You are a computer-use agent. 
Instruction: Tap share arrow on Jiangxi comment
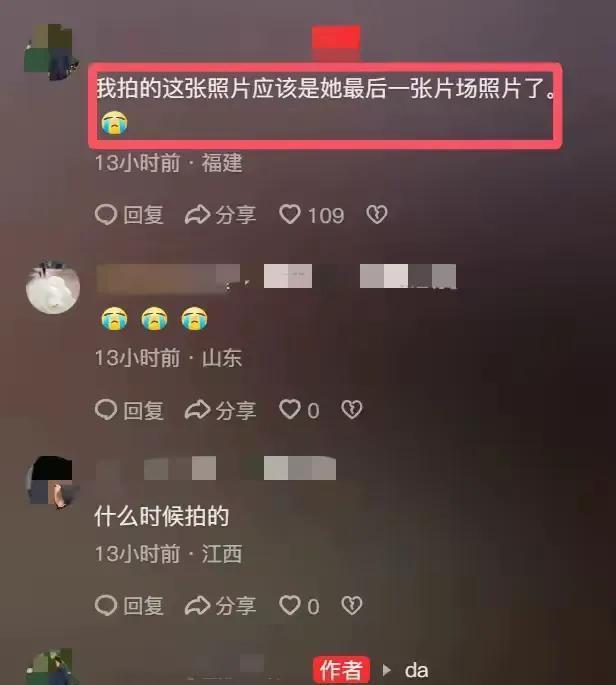[197, 606]
